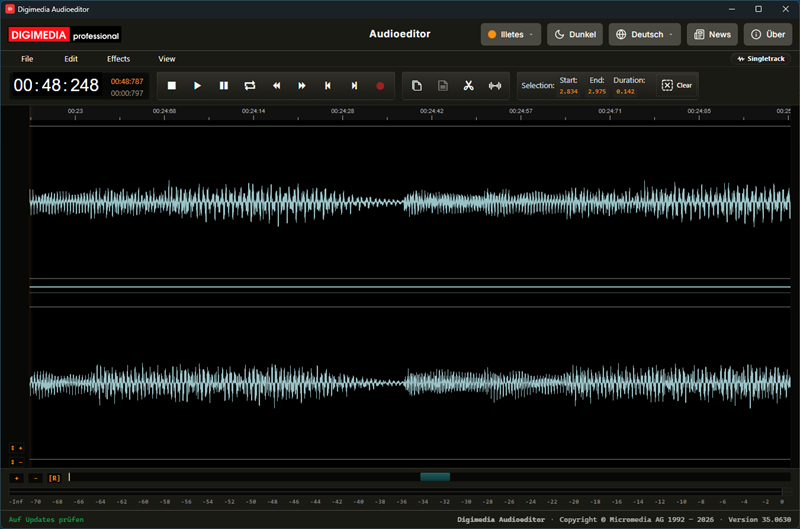Click the 00:24:42 timeline ruler mark
This screenshot has width=800, height=529.
(432, 111)
